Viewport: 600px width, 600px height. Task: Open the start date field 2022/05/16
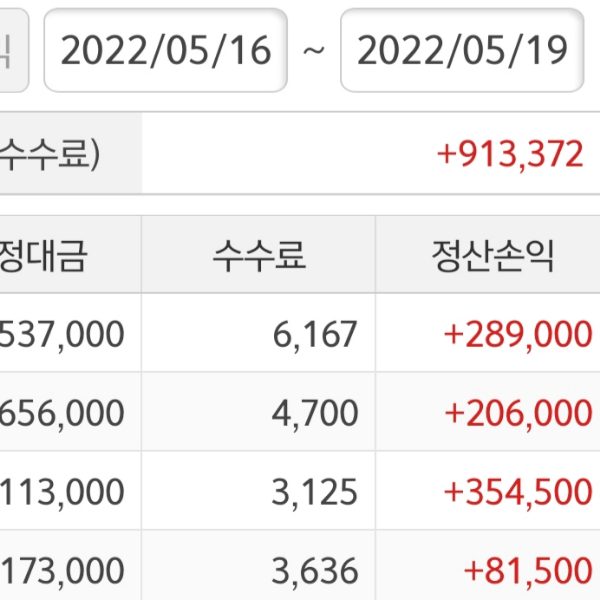point(165,51)
